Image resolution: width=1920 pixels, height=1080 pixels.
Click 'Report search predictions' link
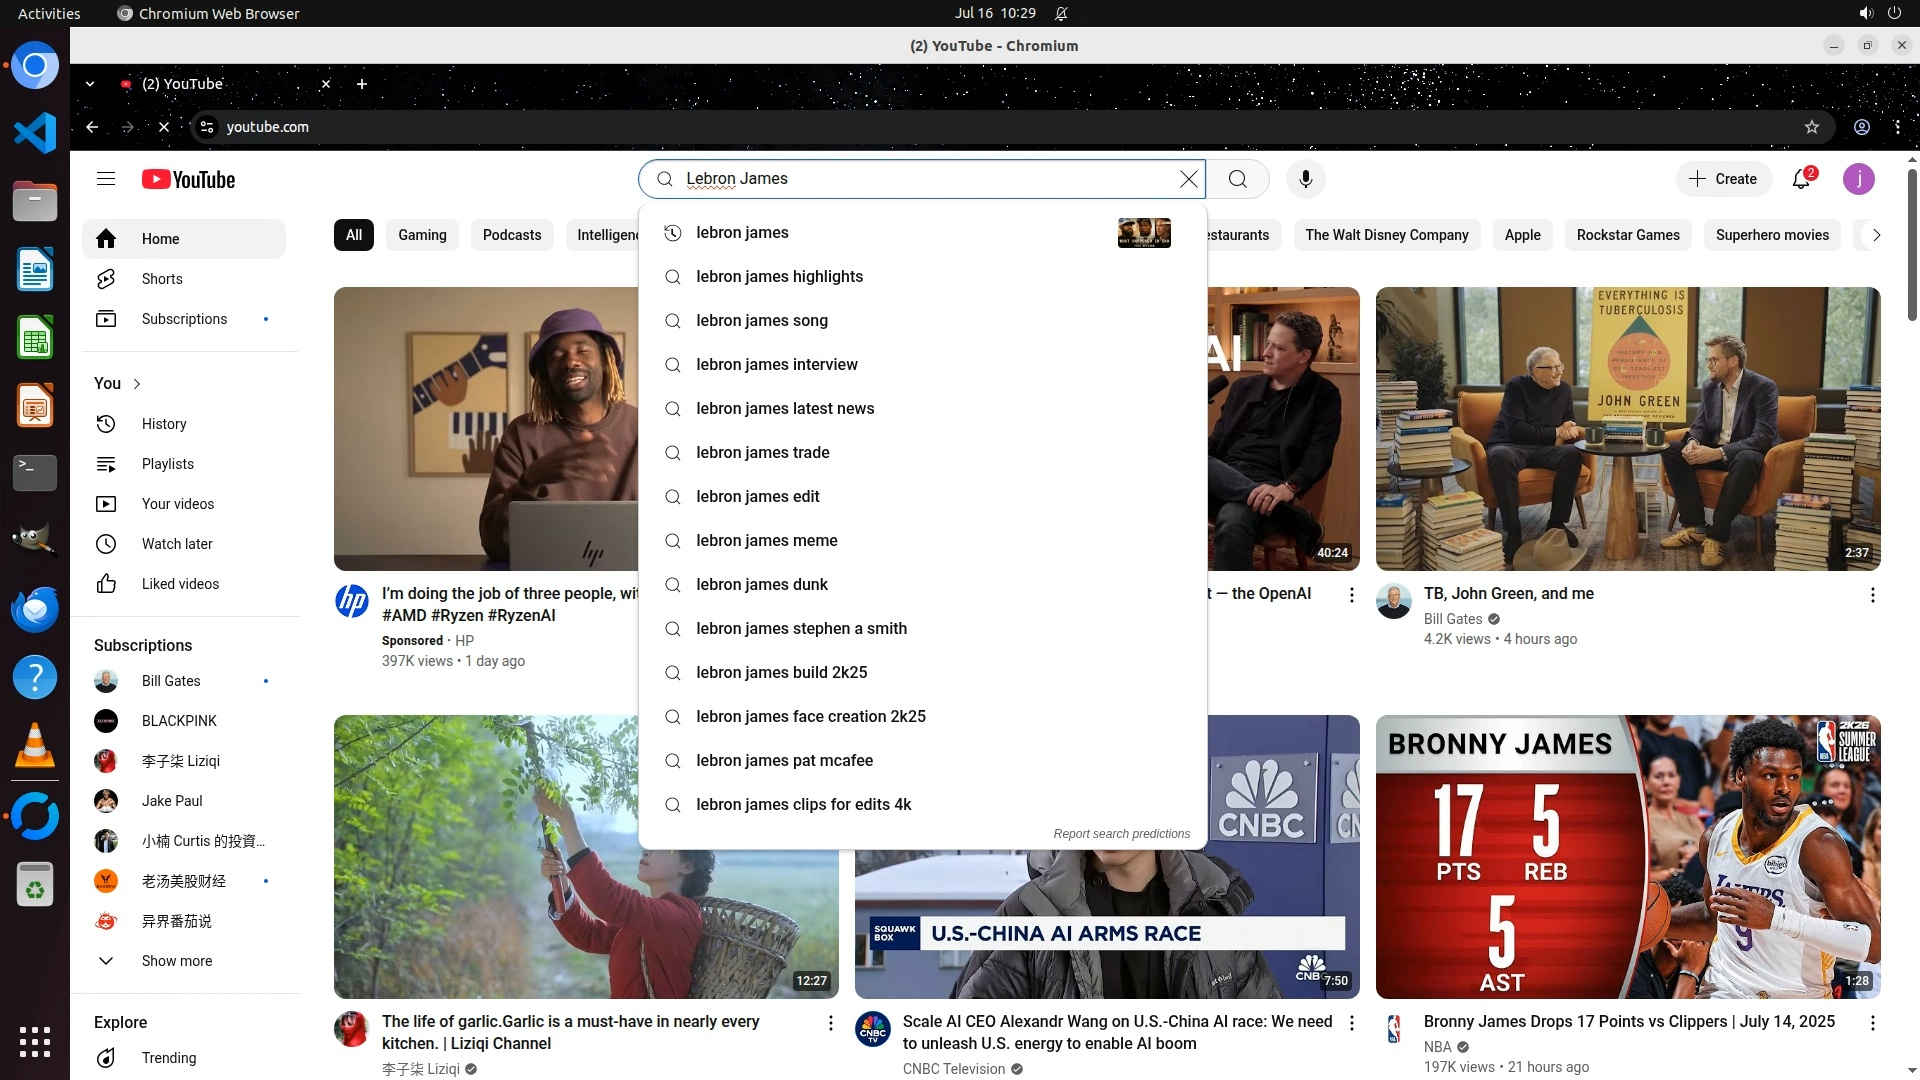point(1121,834)
